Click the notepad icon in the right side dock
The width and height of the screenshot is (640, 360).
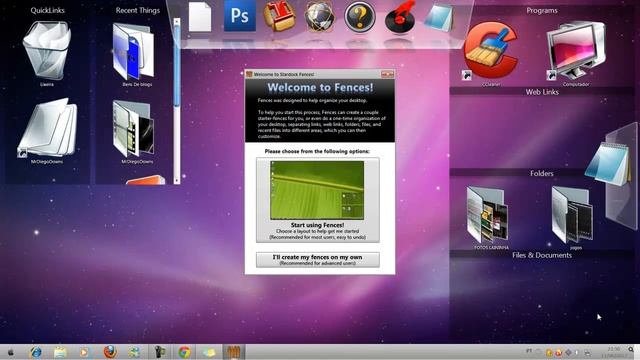608,163
